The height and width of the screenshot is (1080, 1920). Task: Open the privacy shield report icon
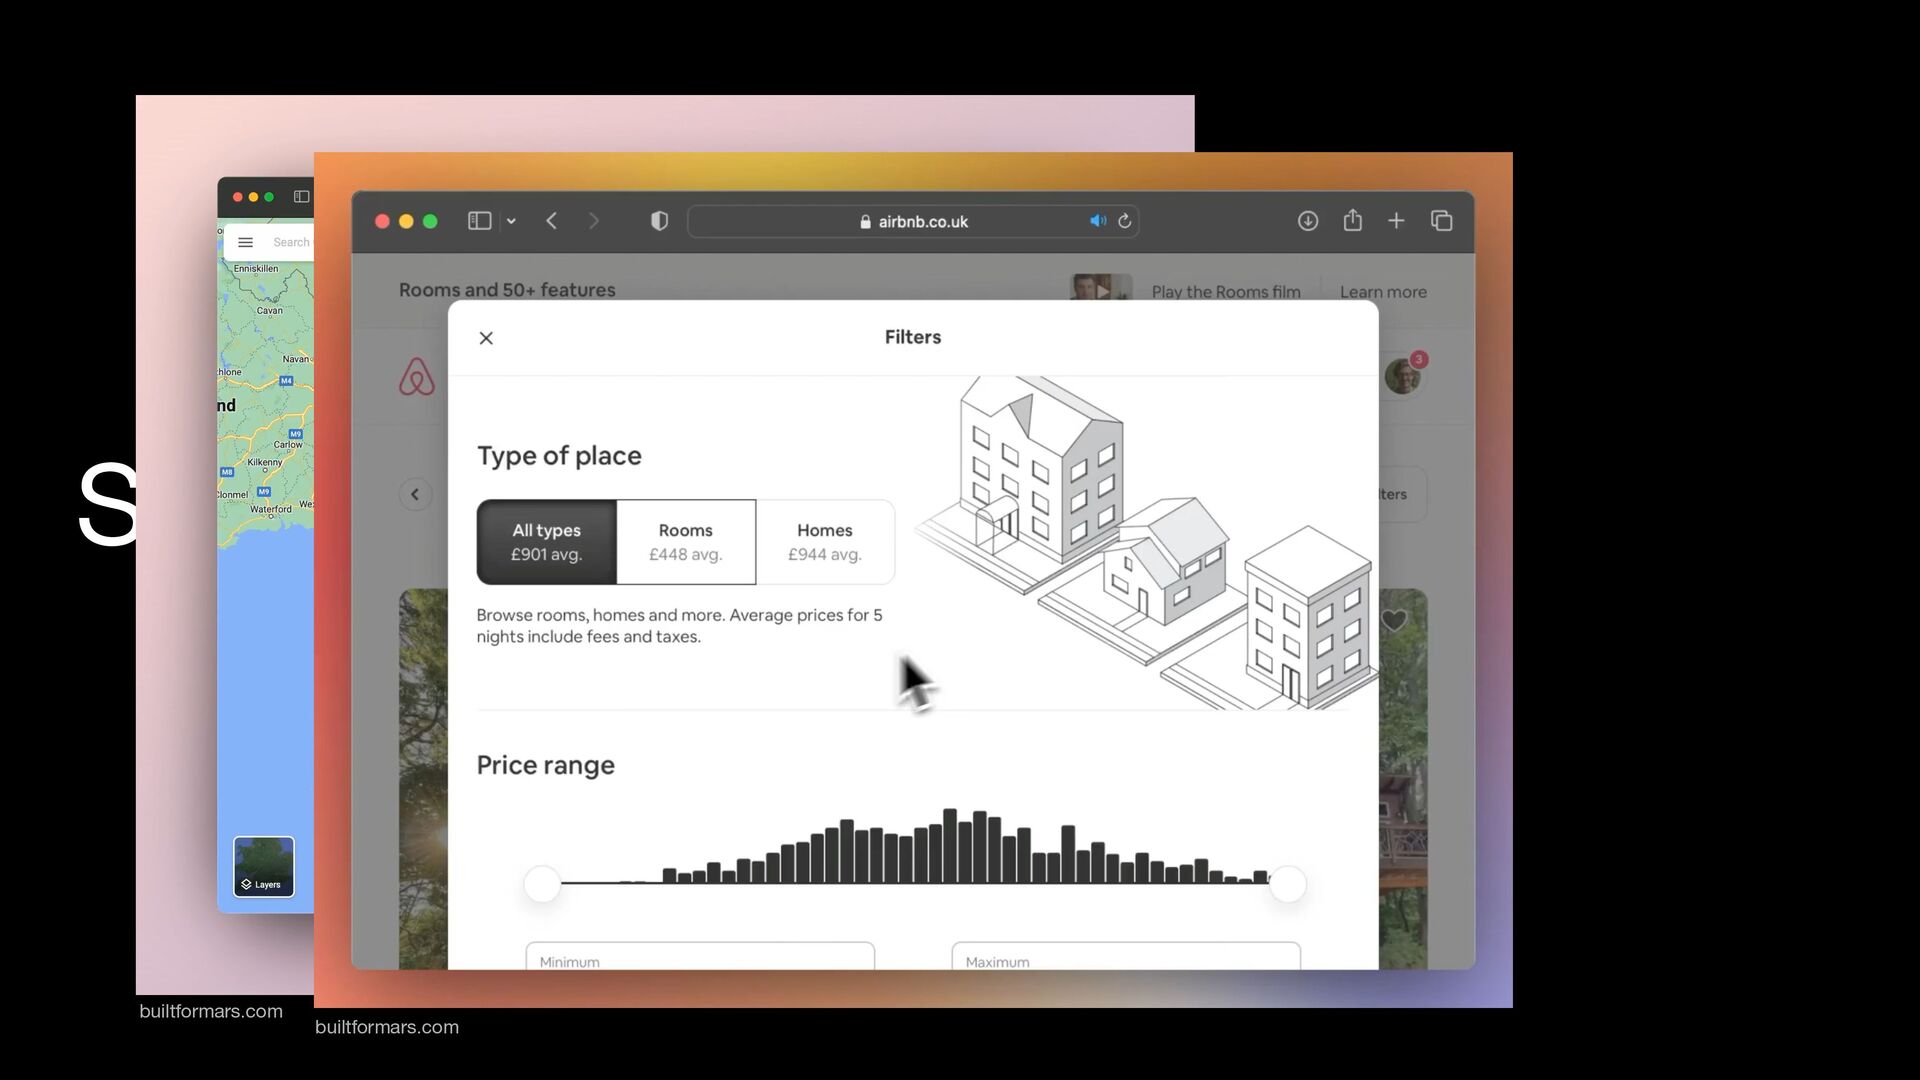[659, 221]
